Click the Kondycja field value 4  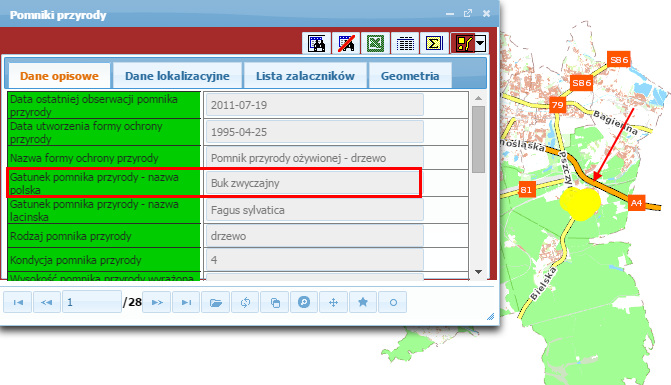315,260
